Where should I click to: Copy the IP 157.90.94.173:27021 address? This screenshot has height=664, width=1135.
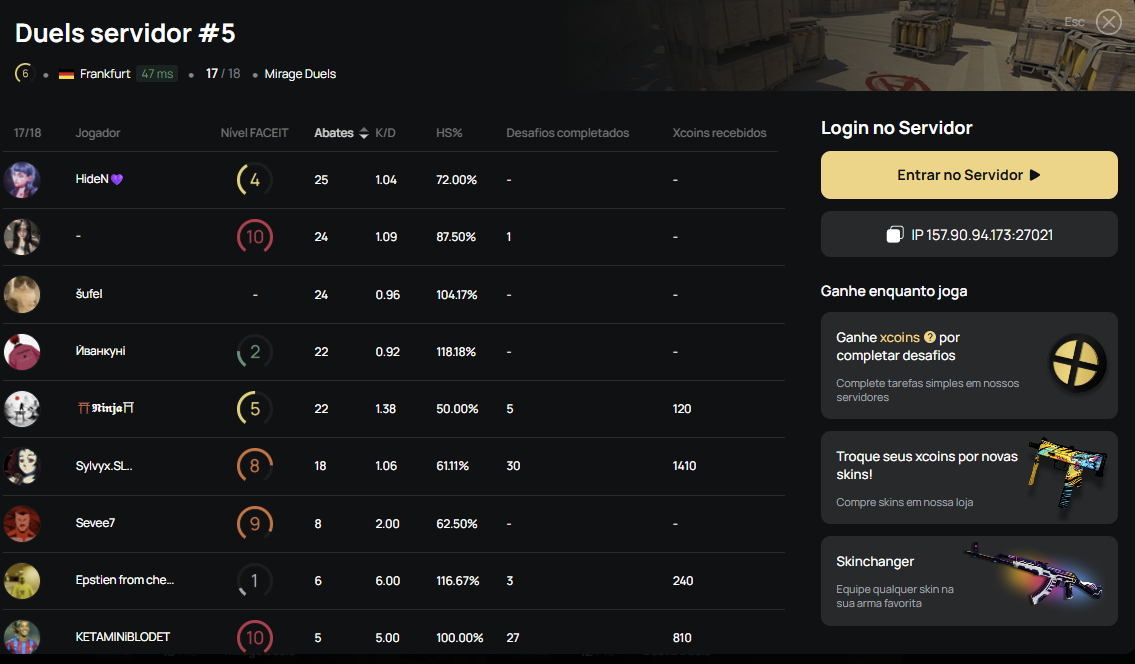pyautogui.click(x=981, y=235)
